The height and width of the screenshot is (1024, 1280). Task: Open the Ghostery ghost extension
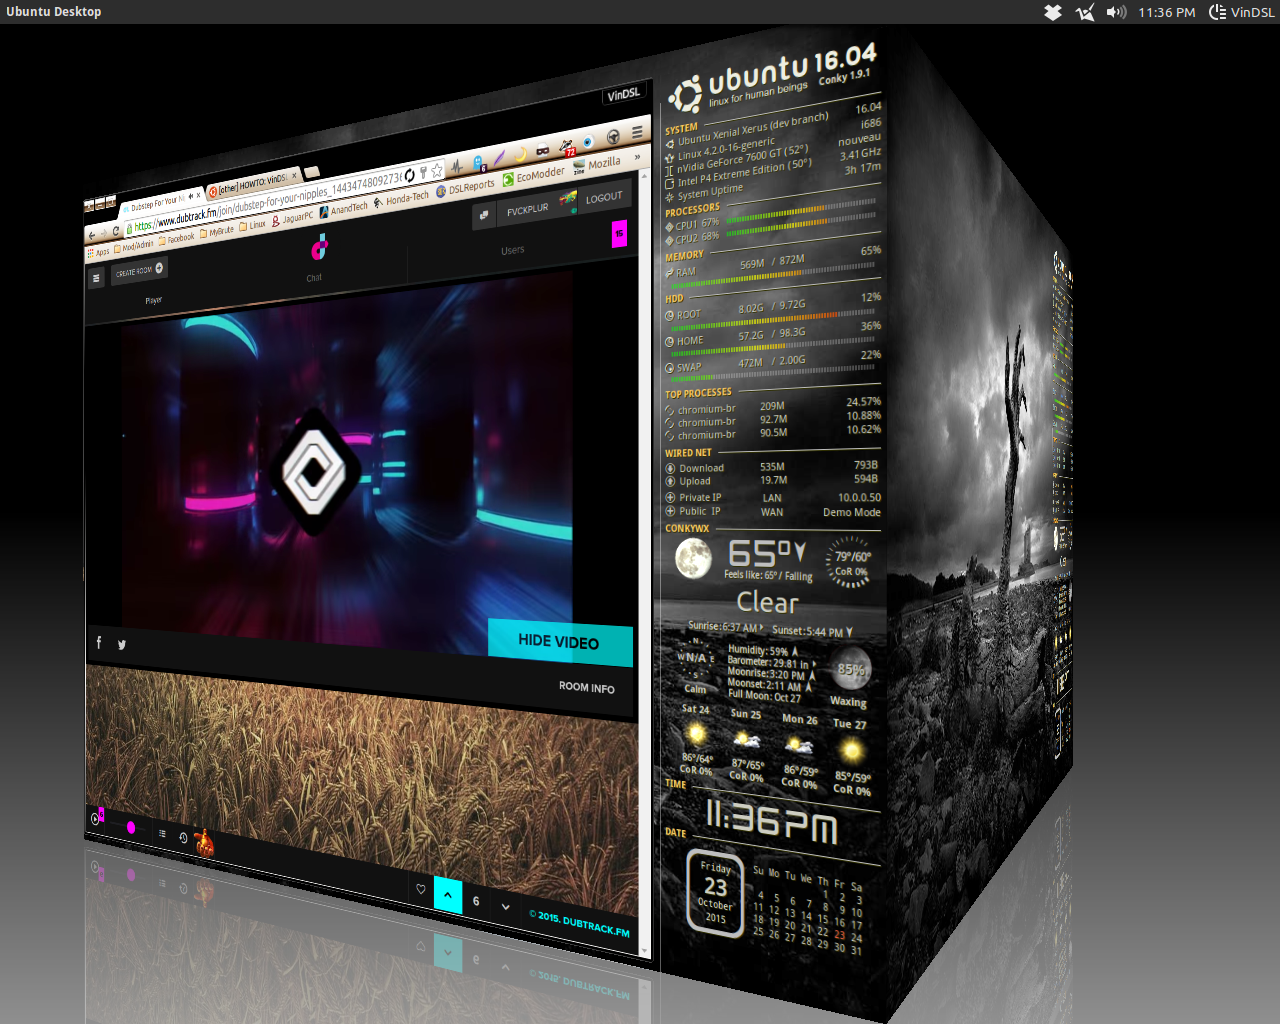pyautogui.click(x=478, y=163)
